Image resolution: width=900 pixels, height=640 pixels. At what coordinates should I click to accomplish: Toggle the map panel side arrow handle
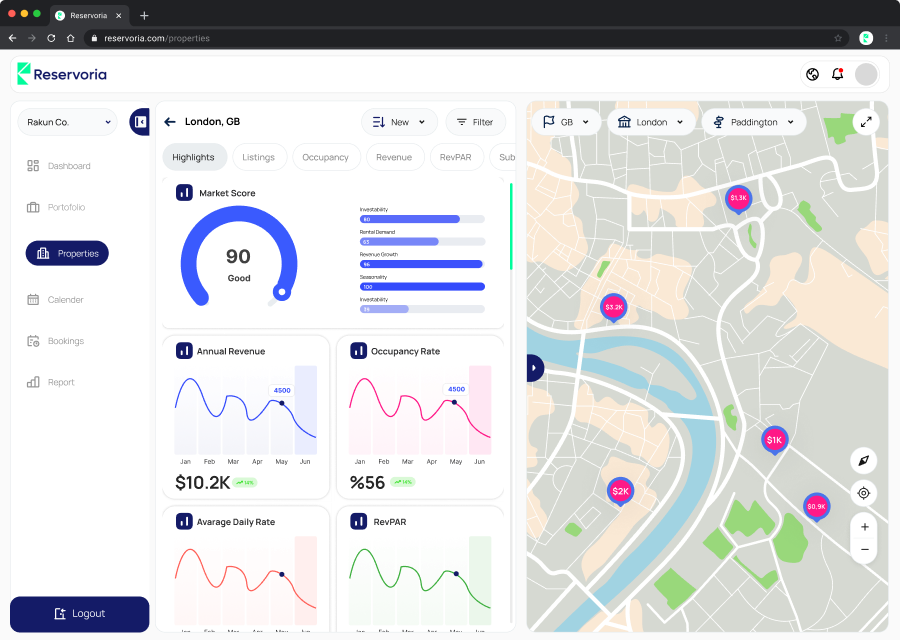[x=535, y=368]
